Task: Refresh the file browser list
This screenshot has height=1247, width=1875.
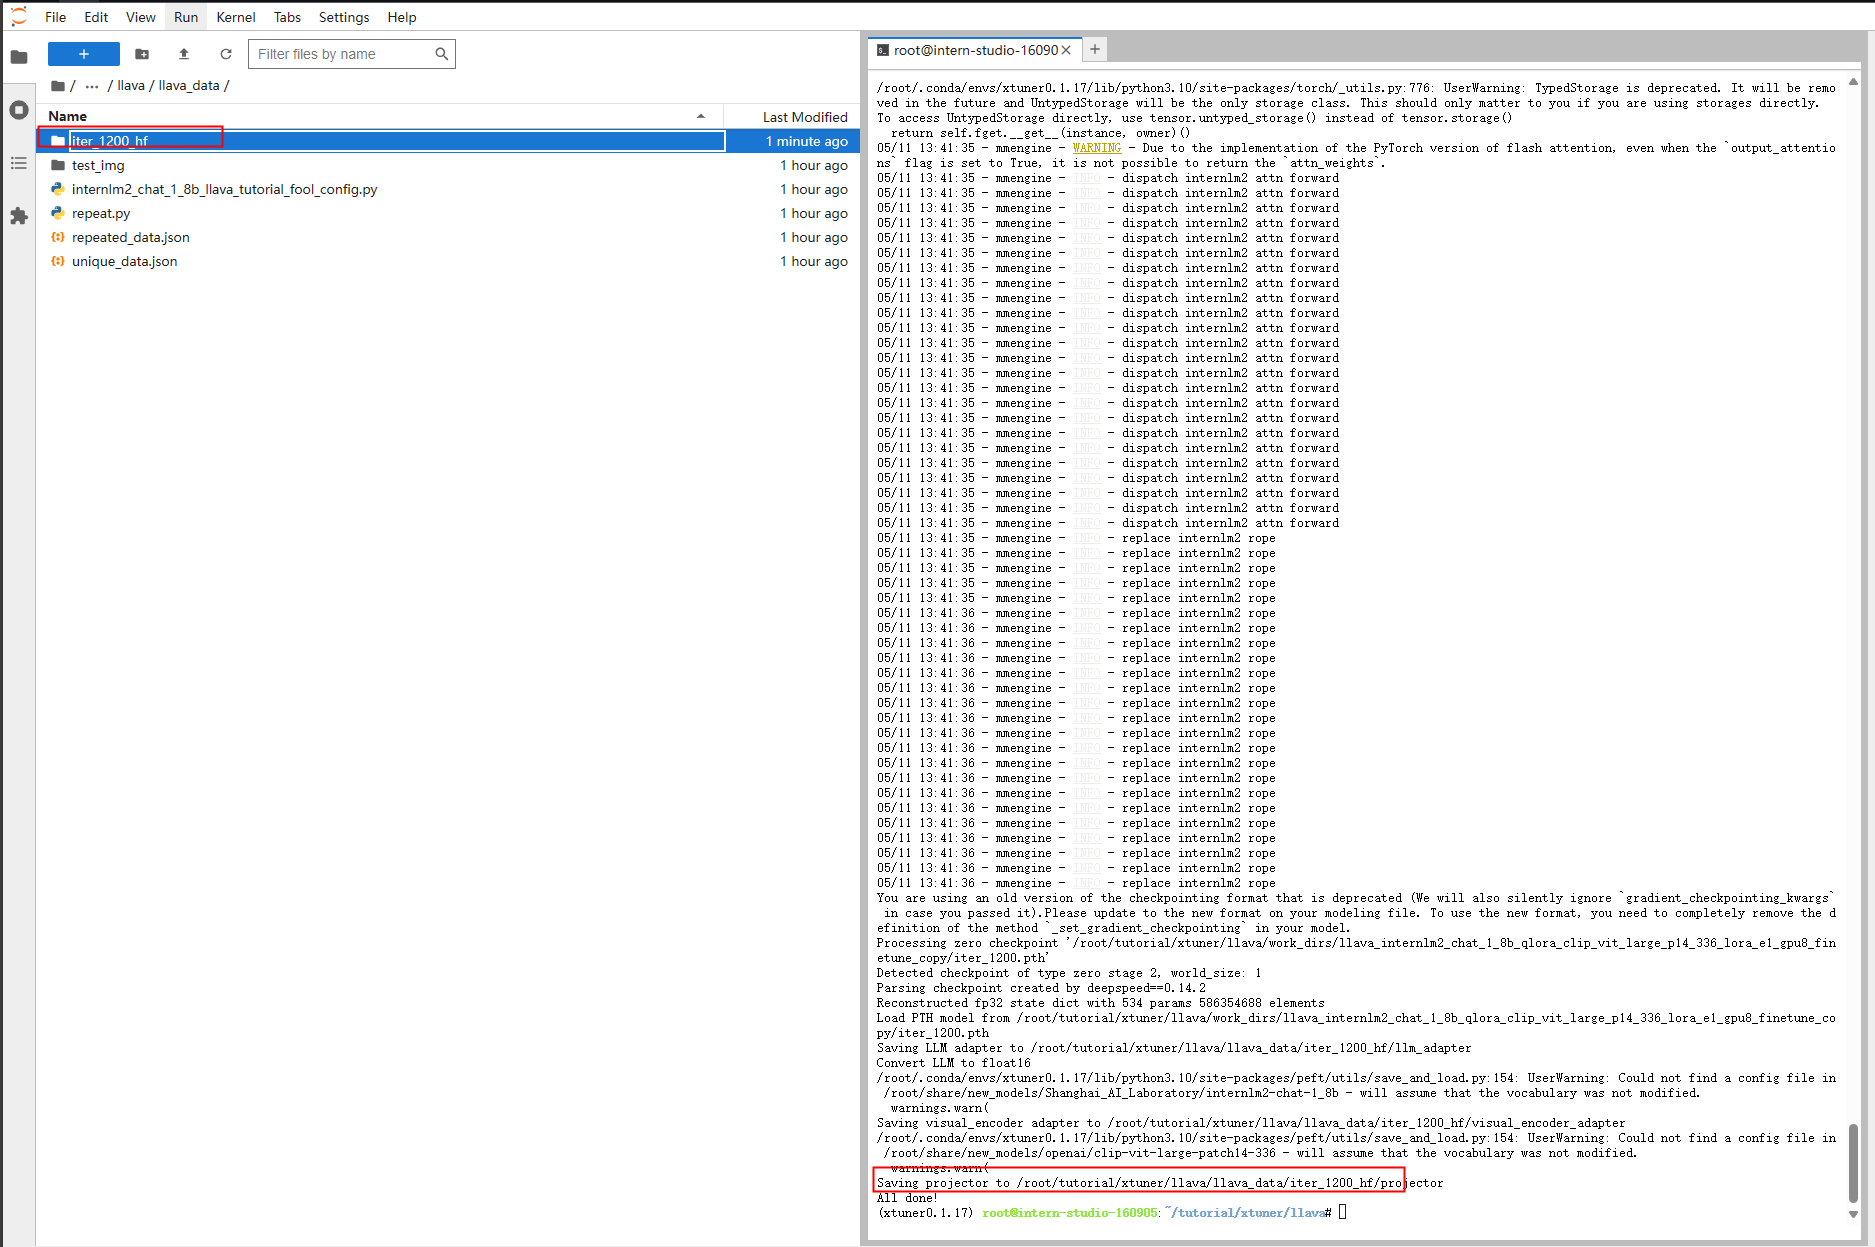Action: [x=226, y=54]
